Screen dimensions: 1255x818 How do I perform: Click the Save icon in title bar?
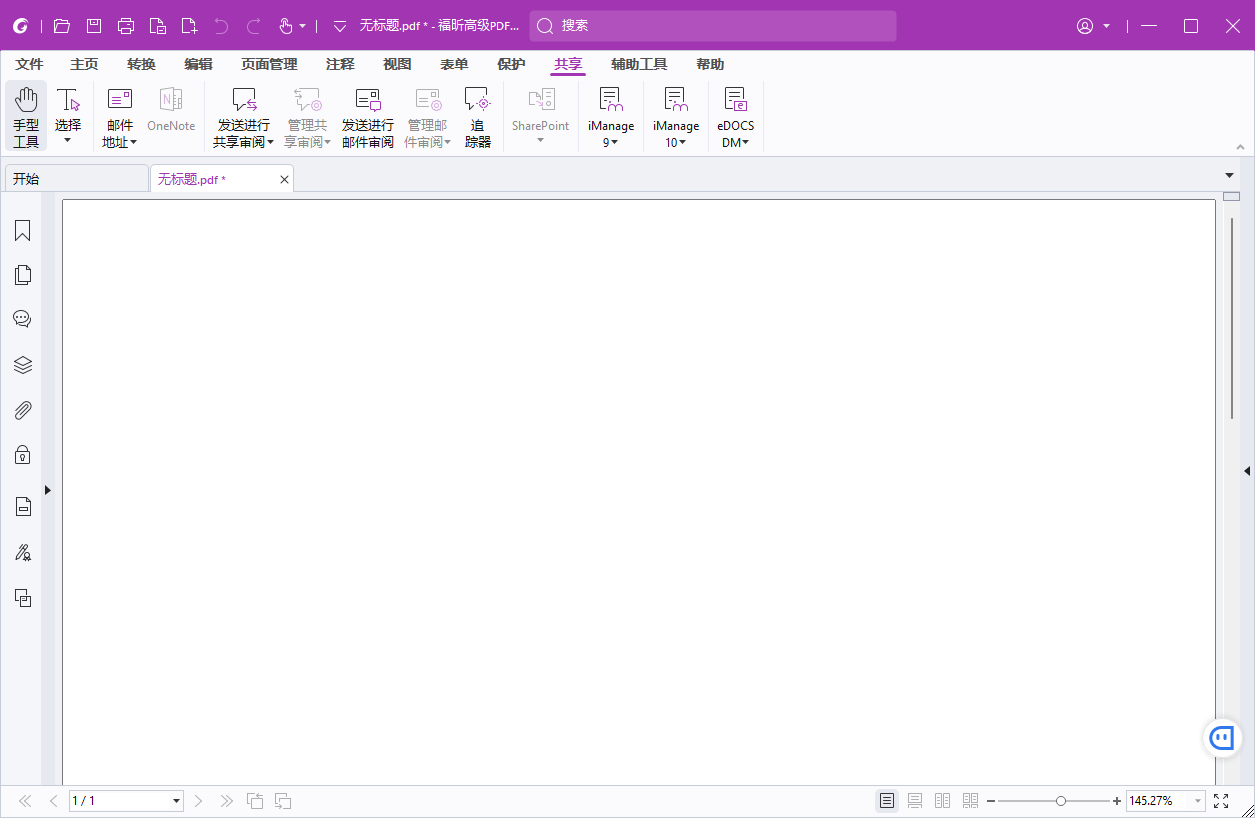(x=94, y=26)
